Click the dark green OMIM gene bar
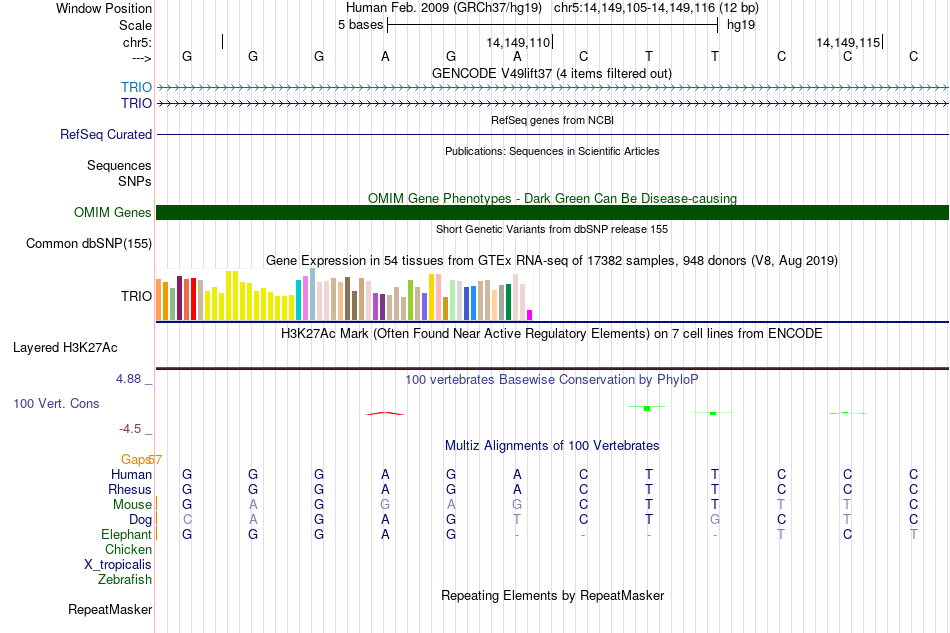 coord(552,212)
